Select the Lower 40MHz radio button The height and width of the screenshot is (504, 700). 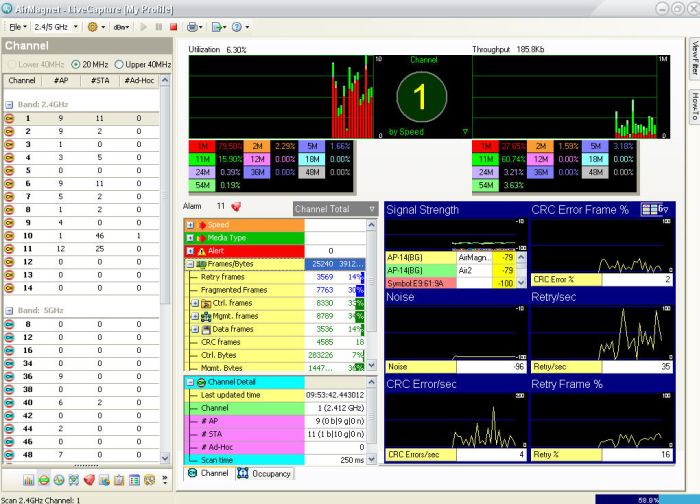click(12, 64)
